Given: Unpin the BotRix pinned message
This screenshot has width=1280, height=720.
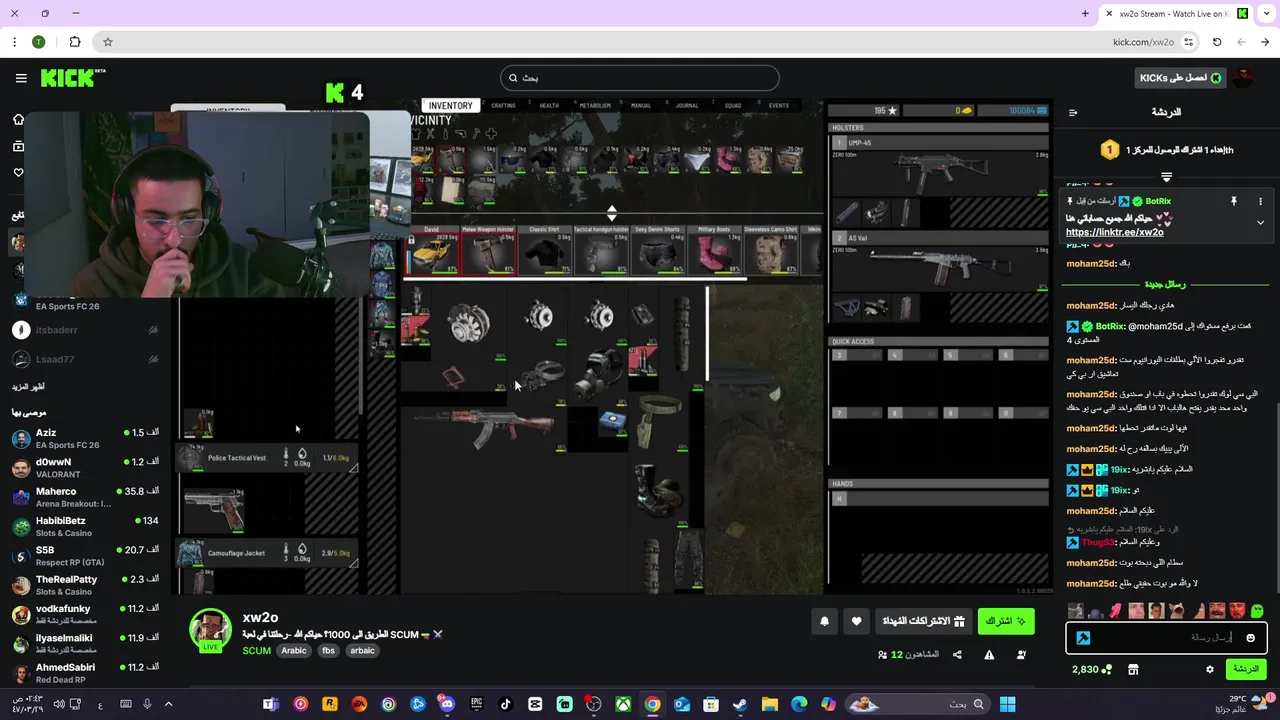Looking at the screenshot, I should (1234, 201).
